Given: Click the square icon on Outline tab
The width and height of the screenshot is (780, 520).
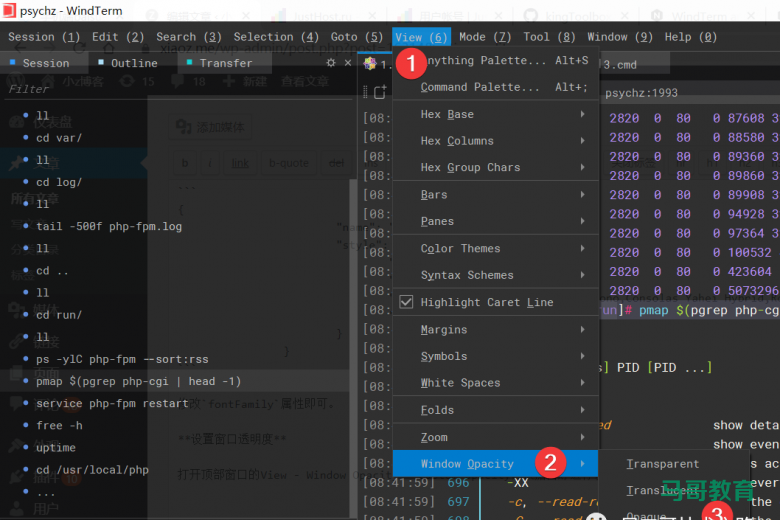Looking at the screenshot, I should 101,63.
